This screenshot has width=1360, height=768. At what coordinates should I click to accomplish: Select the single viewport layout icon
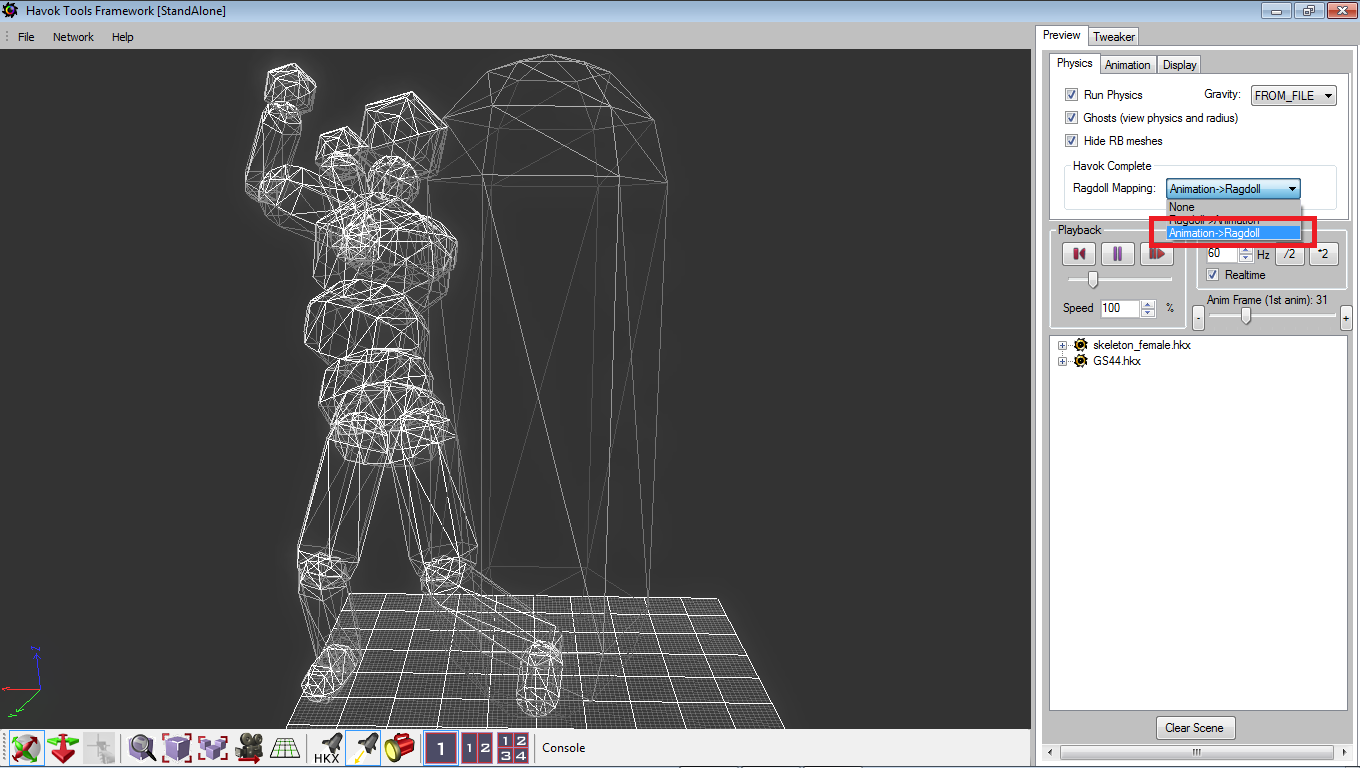pyautogui.click(x=441, y=747)
